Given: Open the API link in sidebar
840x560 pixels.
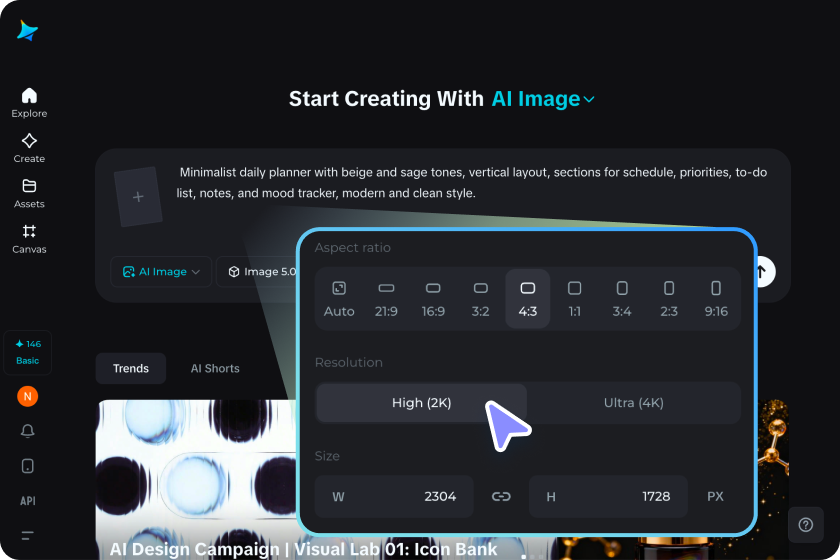Looking at the screenshot, I should click(x=27, y=501).
